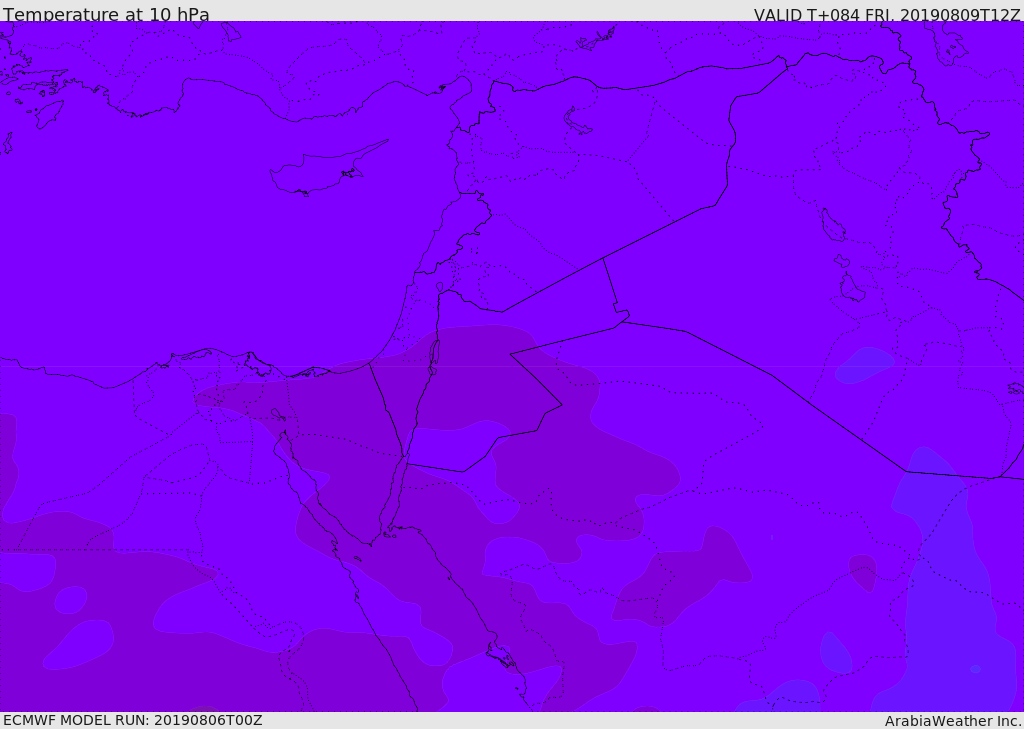Click the 'Temperature at 10 hPa' title
The image size is (1024, 729).
click(106, 14)
